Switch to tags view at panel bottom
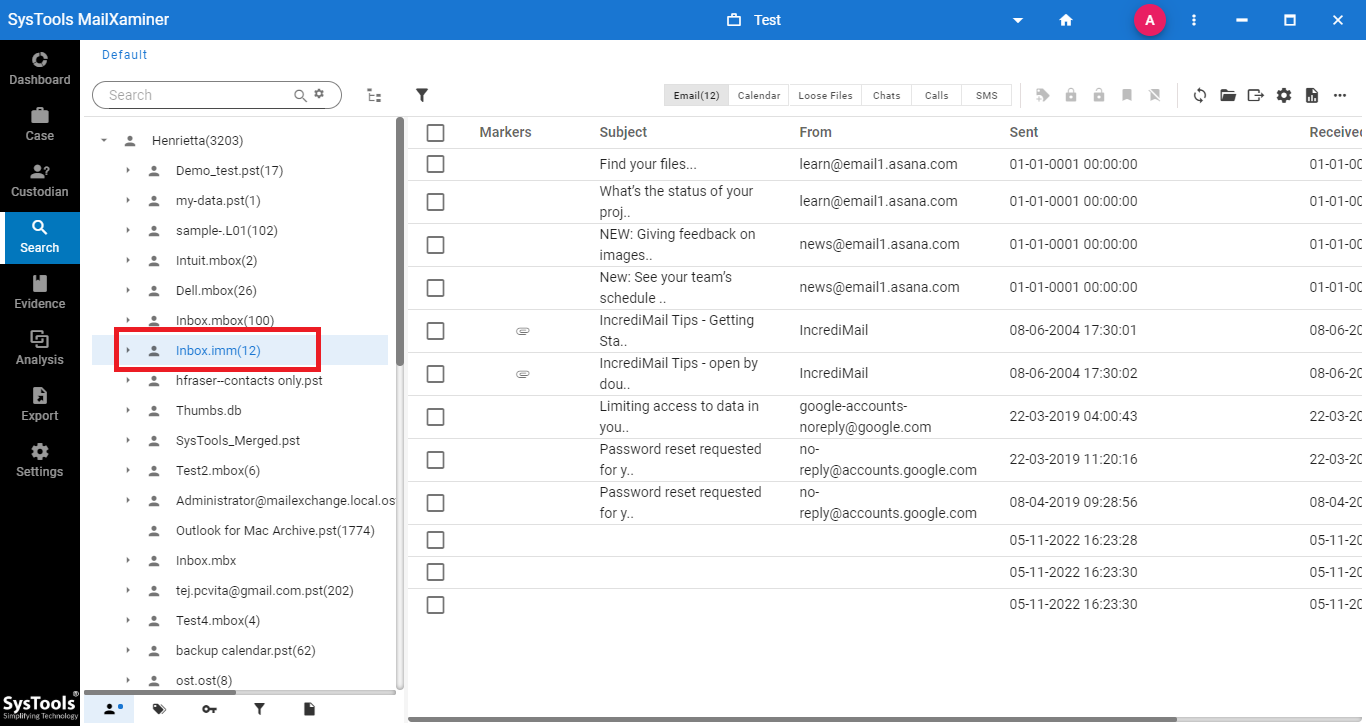Viewport: 1366px width, 726px height. [x=159, y=709]
